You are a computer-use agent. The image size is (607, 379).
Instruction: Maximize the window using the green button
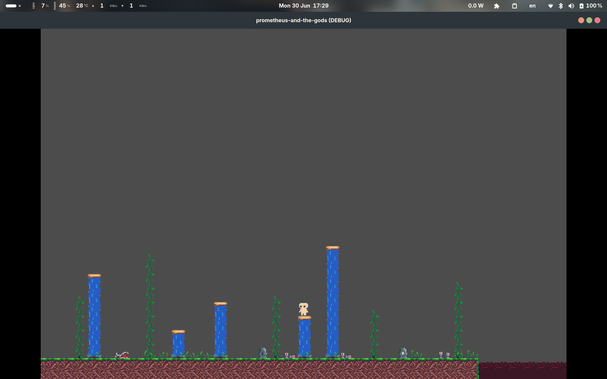click(x=589, y=20)
